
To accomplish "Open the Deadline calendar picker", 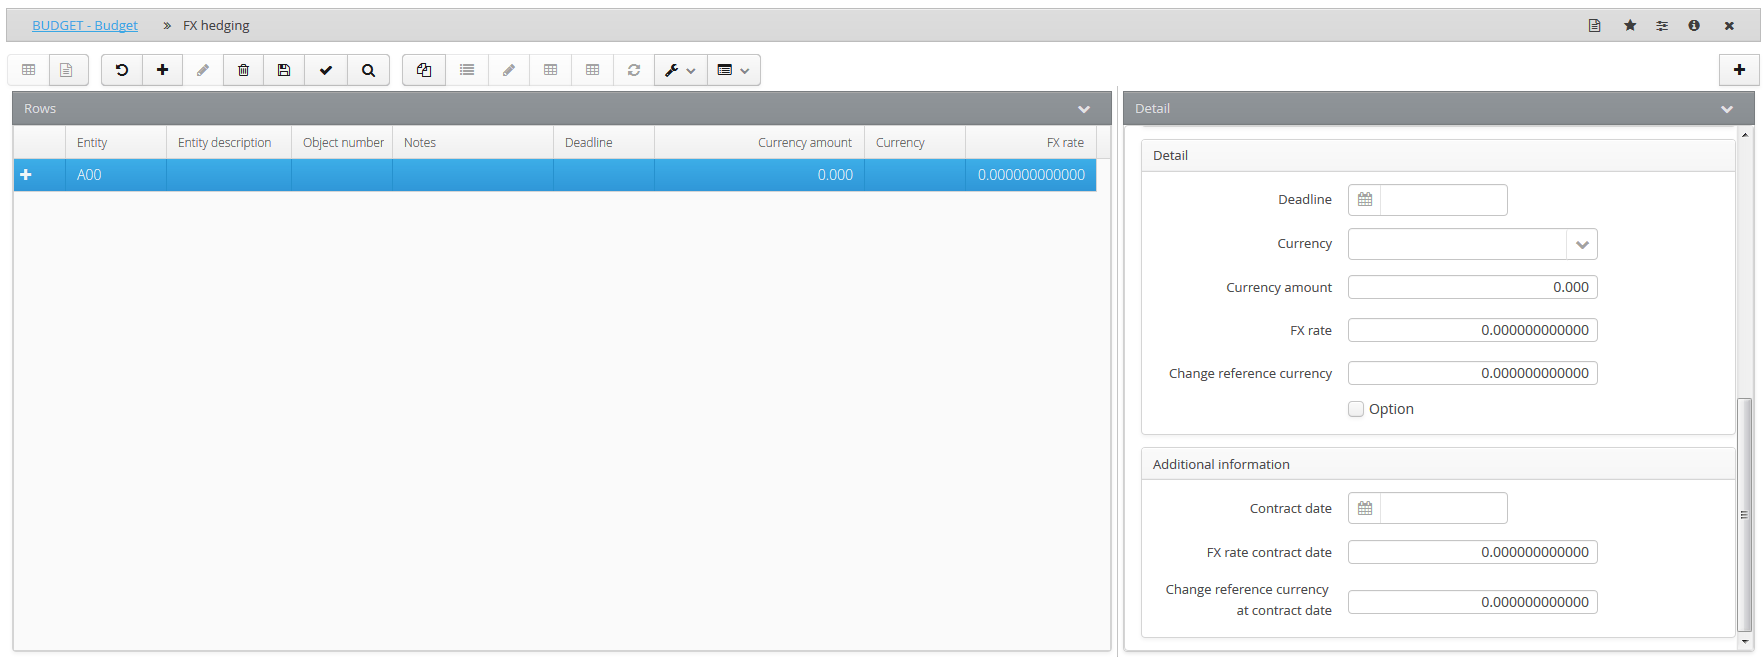I will (x=1365, y=200).
